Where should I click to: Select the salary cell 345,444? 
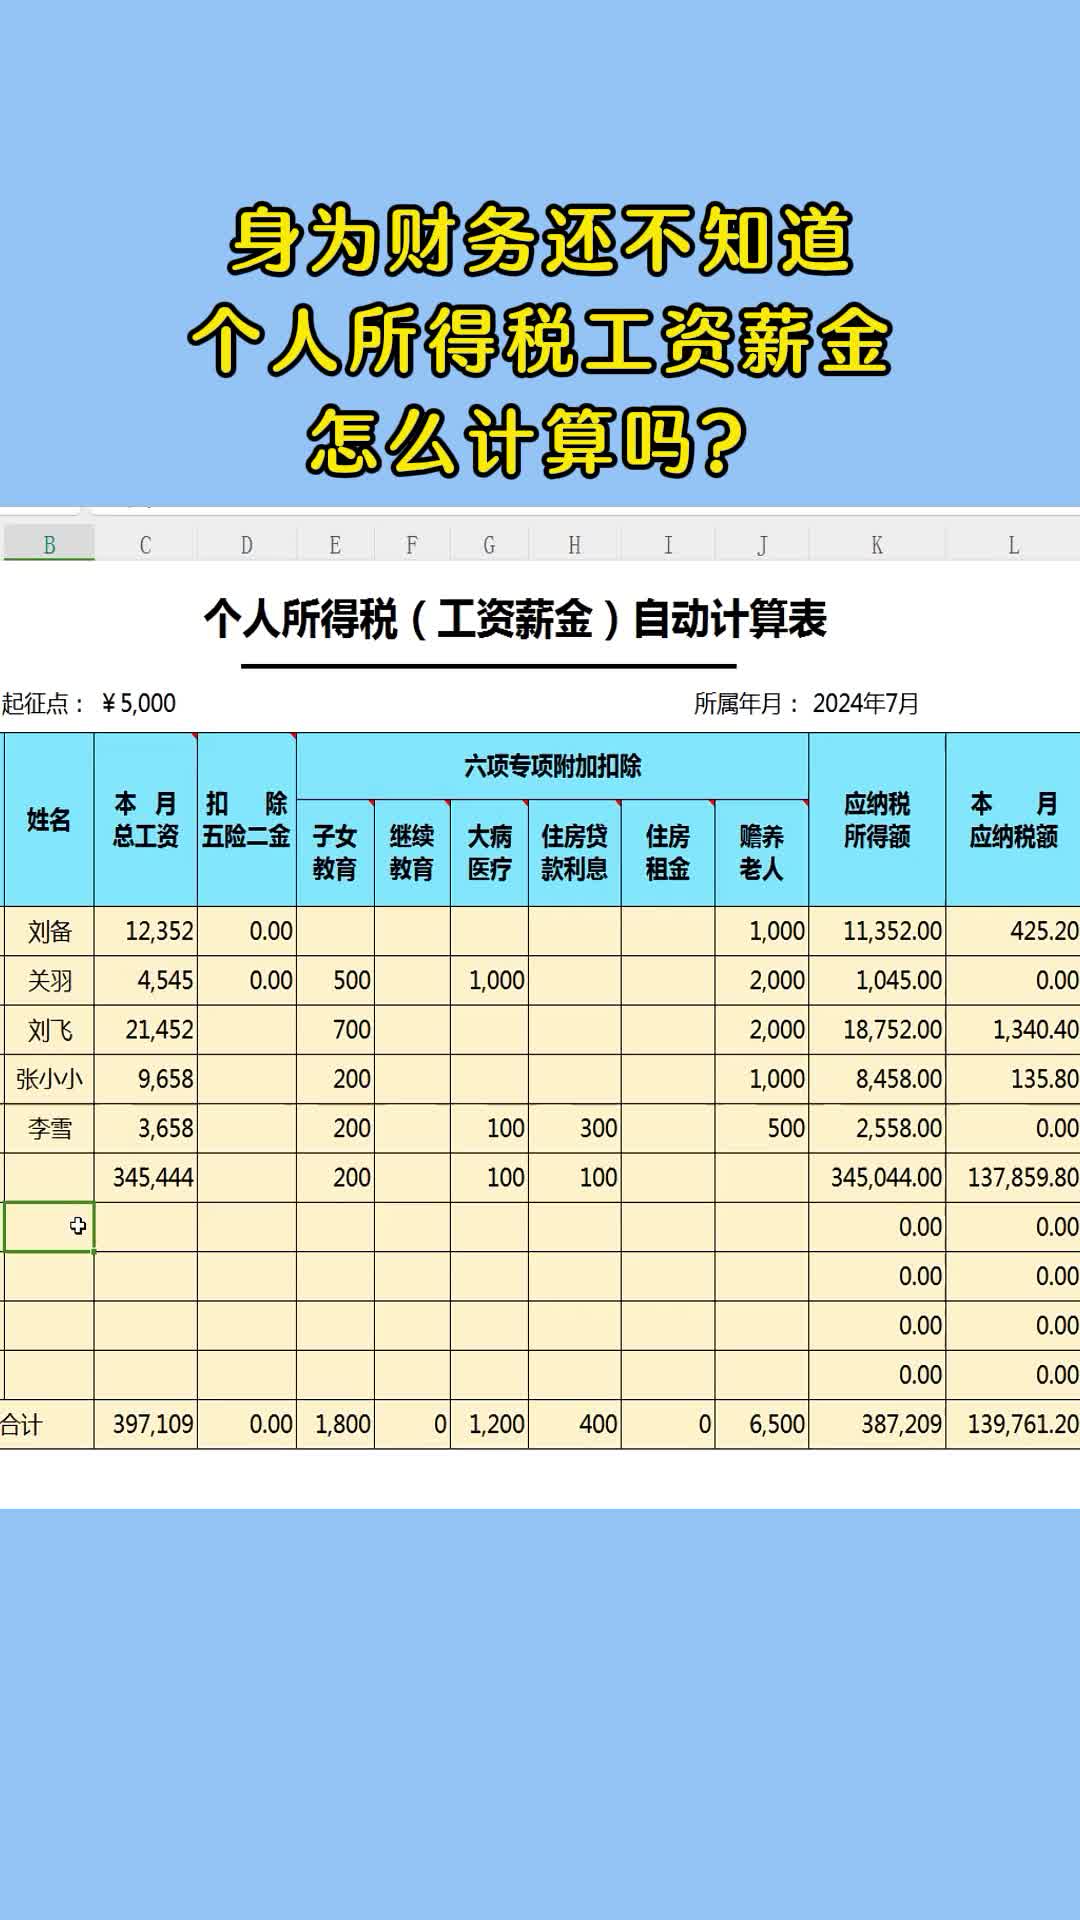click(x=145, y=1177)
